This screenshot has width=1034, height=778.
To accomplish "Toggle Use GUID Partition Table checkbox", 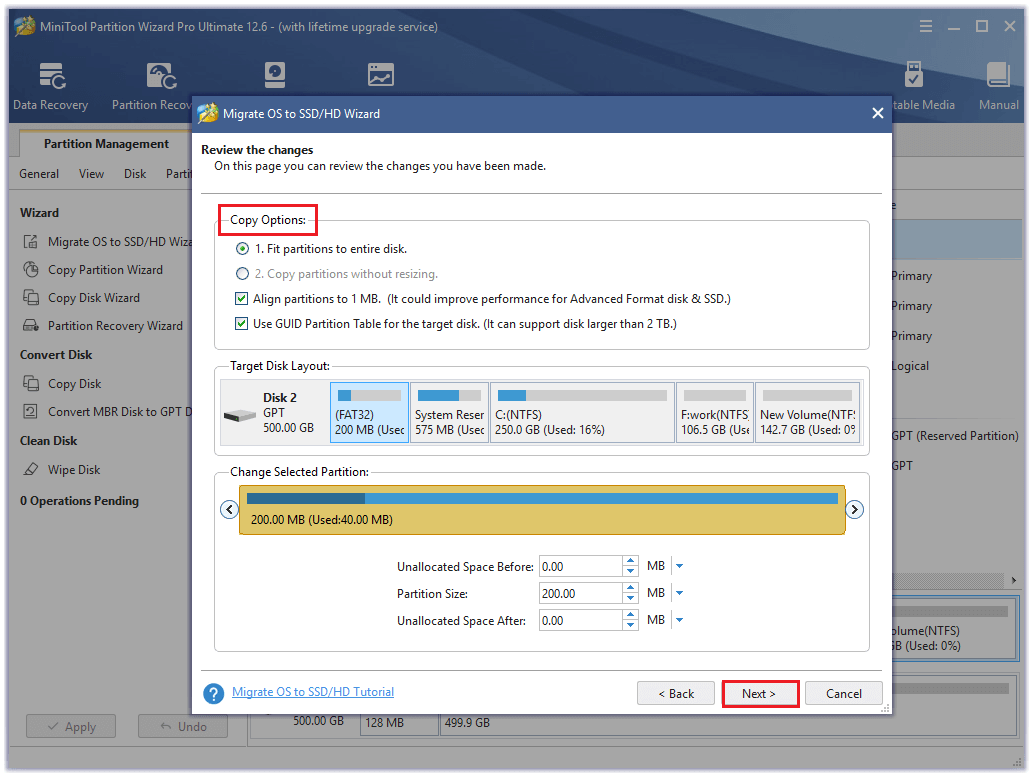I will (x=241, y=324).
